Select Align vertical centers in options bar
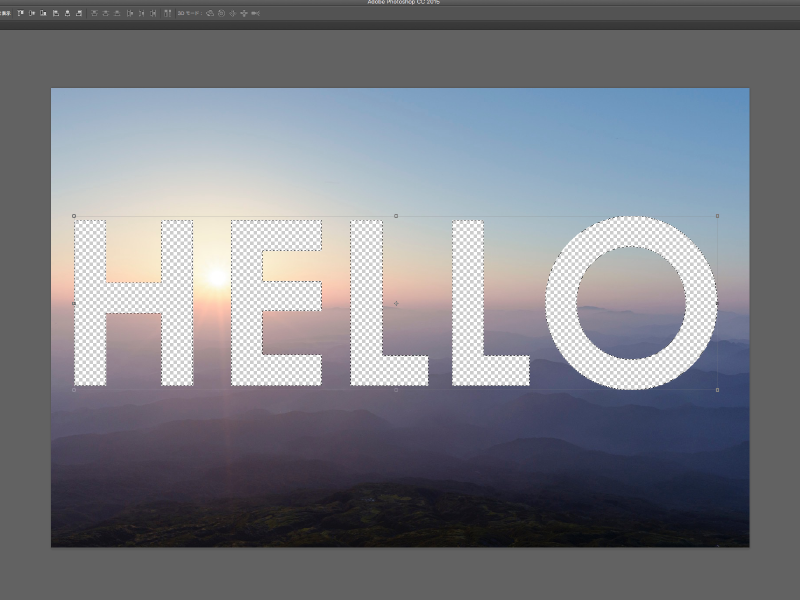800x600 pixels. [x=32, y=13]
